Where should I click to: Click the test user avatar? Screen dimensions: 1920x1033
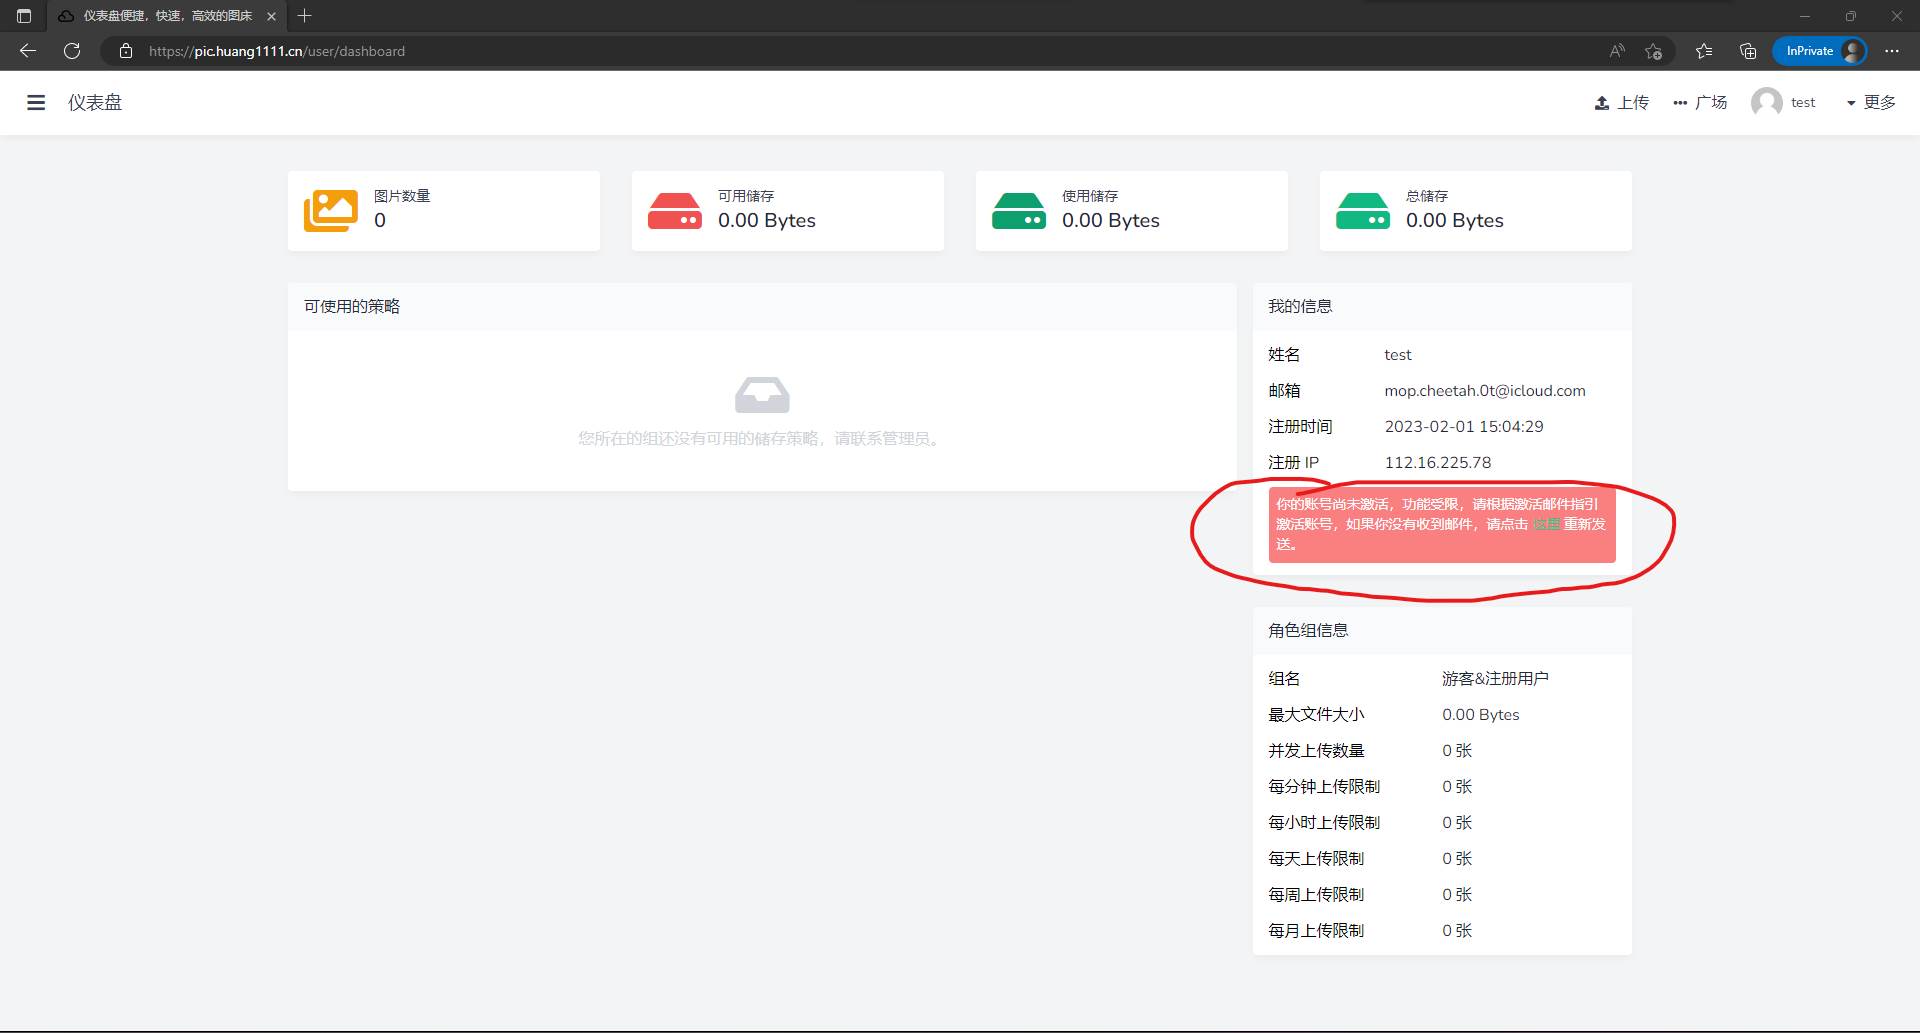[1766, 102]
